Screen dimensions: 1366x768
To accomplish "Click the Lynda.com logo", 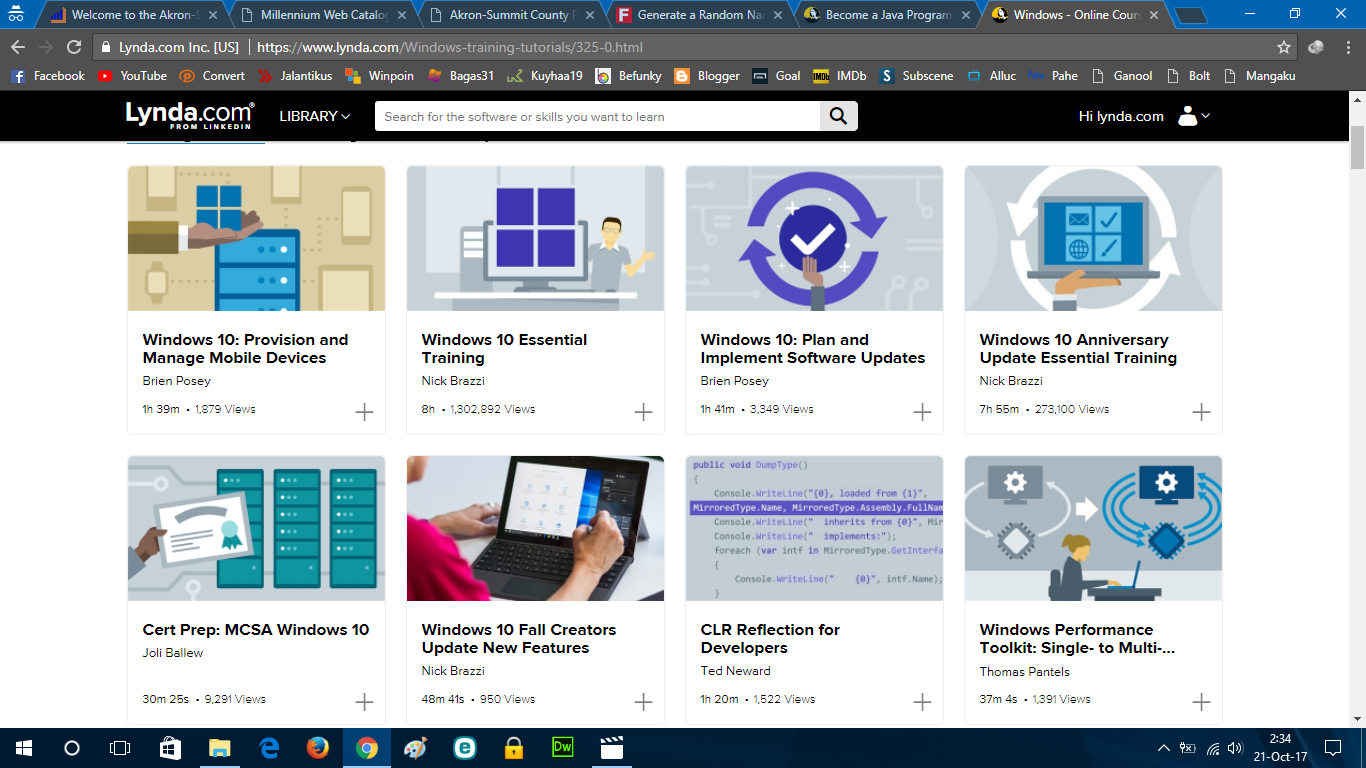I will click(190, 115).
